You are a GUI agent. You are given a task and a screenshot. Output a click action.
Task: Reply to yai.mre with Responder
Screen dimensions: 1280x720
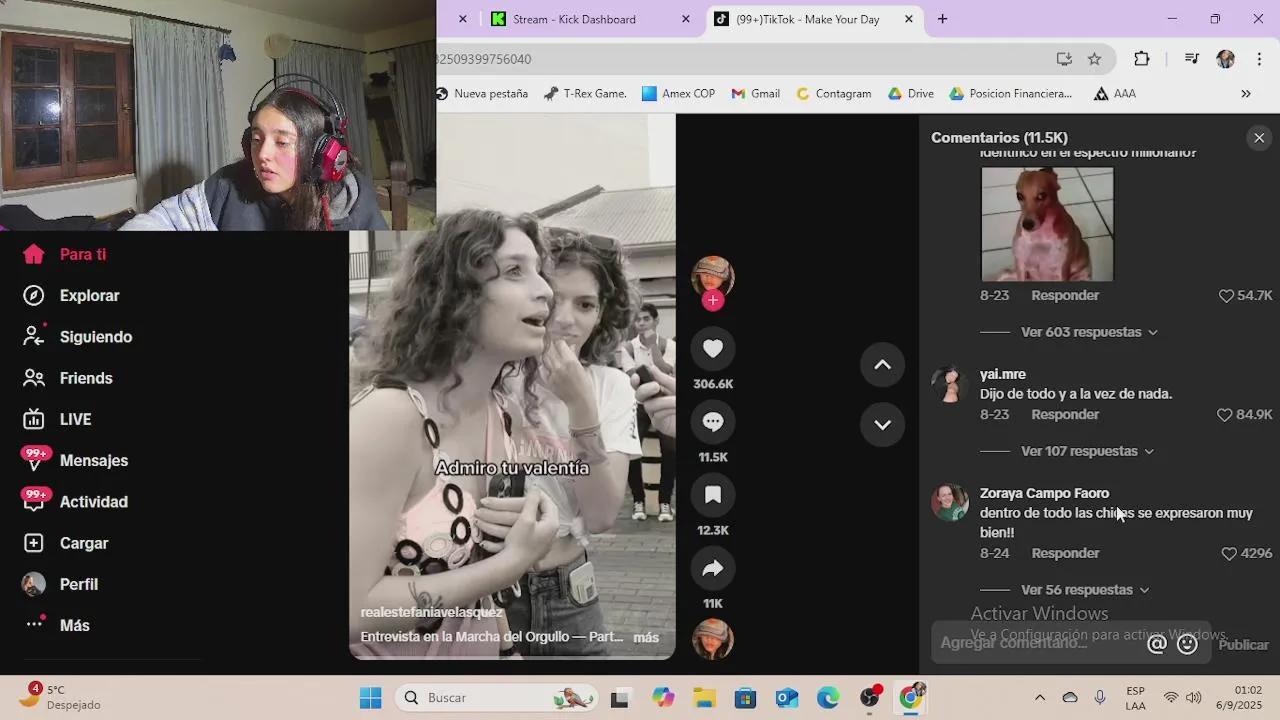pyautogui.click(x=1065, y=415)
